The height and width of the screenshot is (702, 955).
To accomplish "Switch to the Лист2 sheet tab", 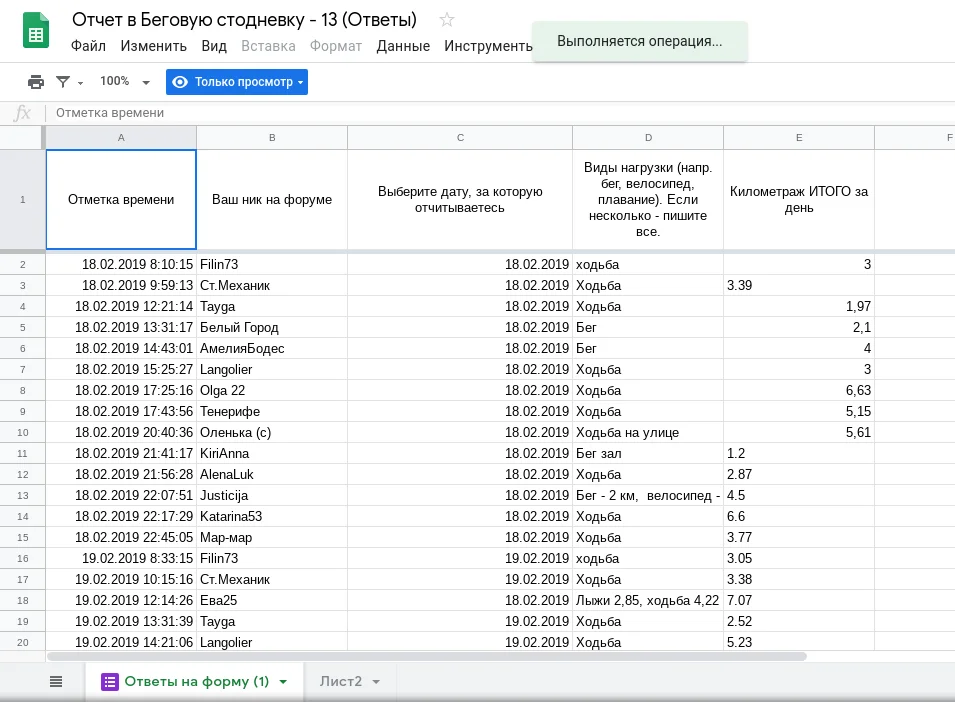I will 341,681.
